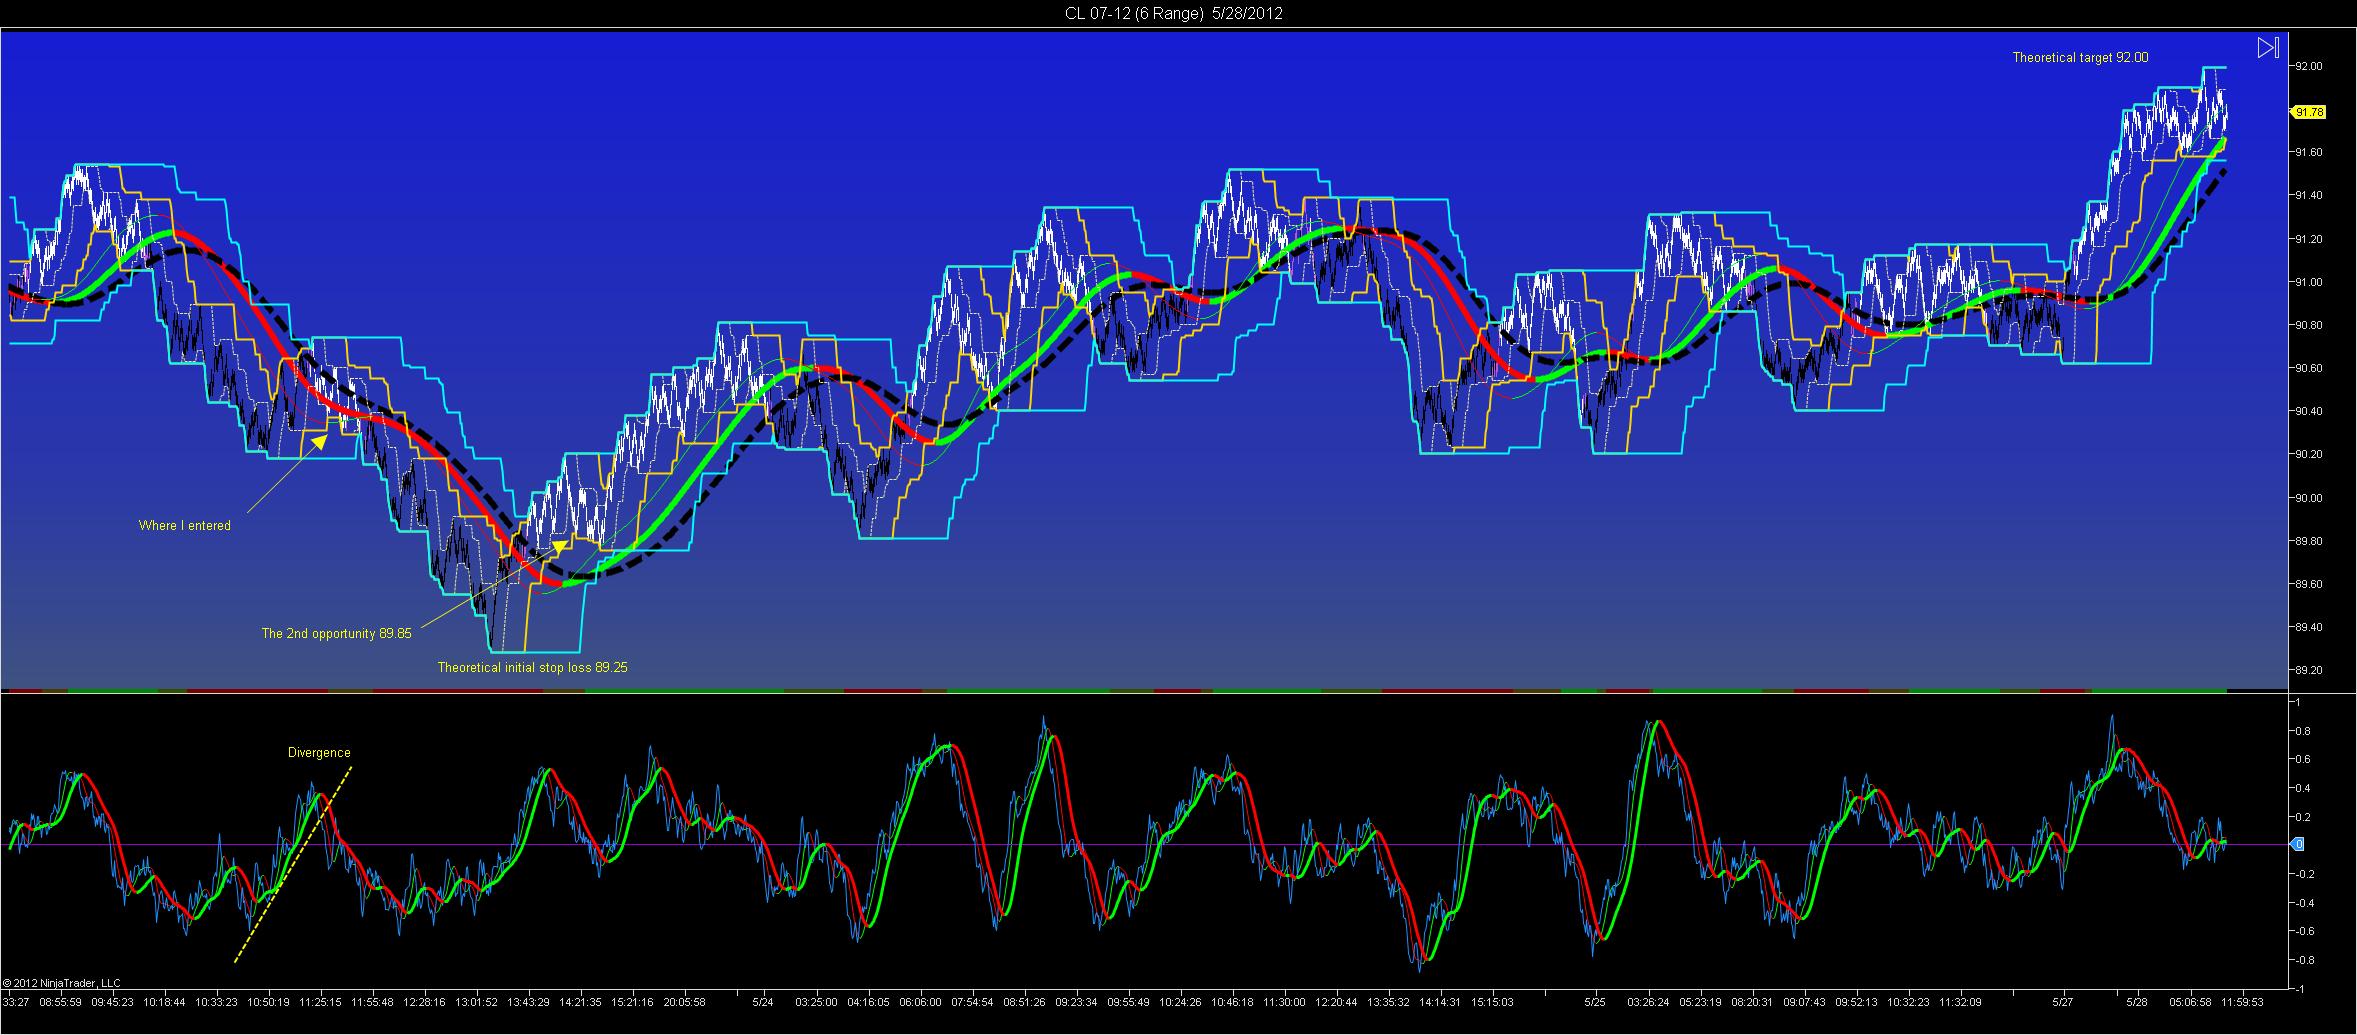Click the 5/25 date label on time axis
This screenshot has height=1035, width=2357.
[1595, 1002]
